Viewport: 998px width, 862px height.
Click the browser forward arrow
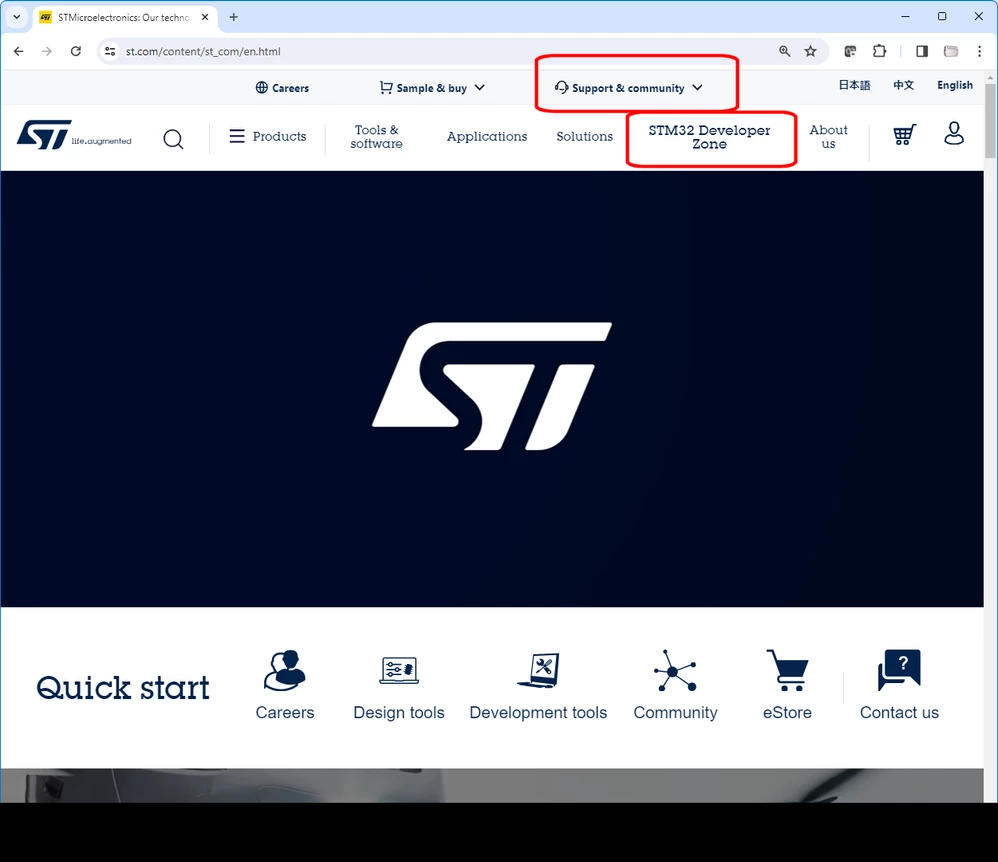(x=46, y=51)
